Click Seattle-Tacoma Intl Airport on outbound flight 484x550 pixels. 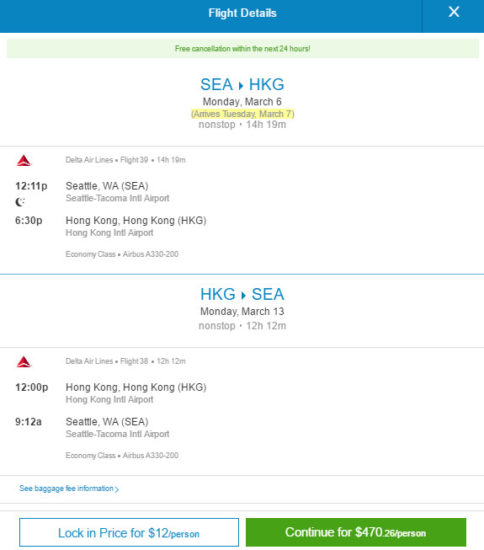coord(117,198)
